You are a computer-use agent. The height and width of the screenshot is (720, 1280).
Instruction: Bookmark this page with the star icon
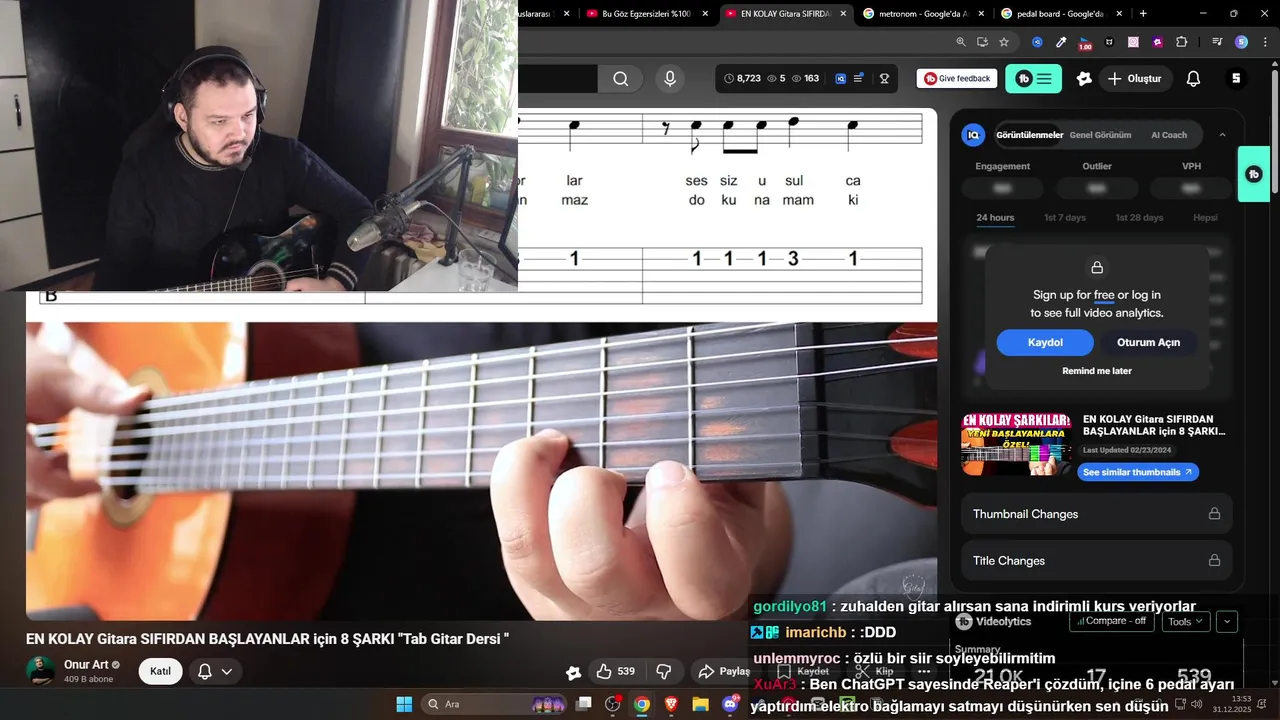pyautogui.click(x=1004, y=42)
